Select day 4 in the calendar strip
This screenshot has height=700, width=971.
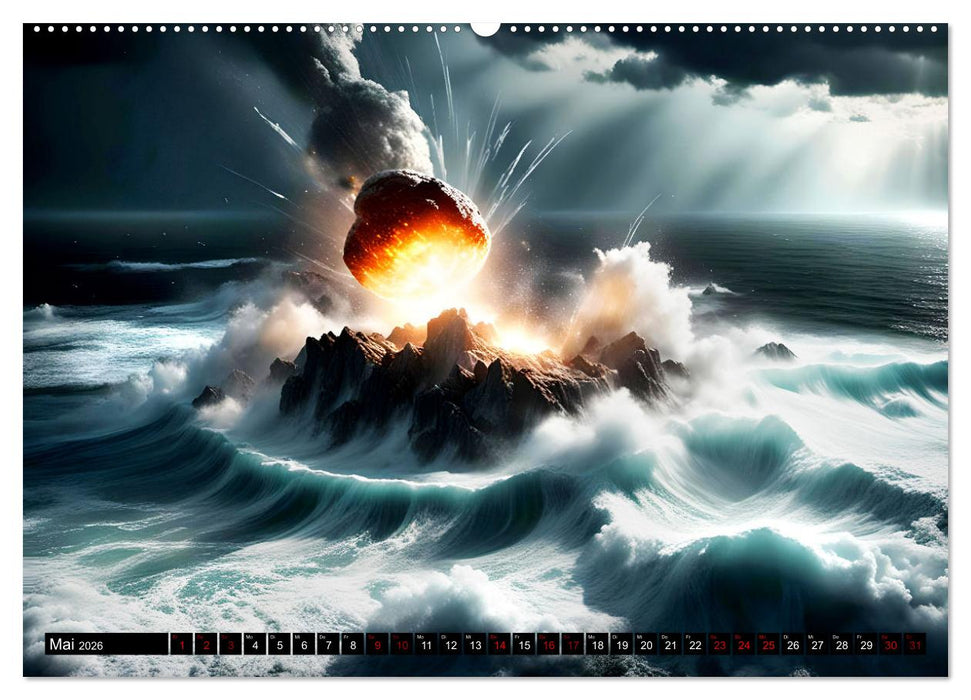pyautogui.click(x=255, y=645)
